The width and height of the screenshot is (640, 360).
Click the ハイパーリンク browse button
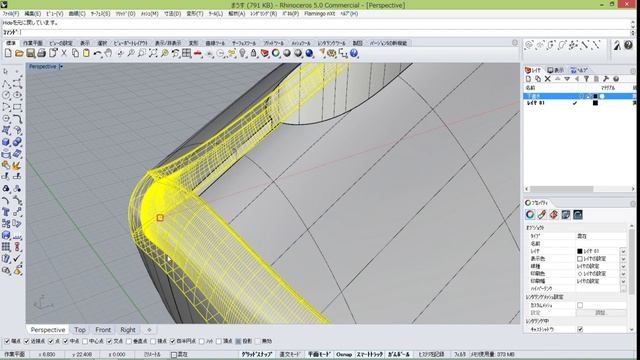pyautogui.click(x=623, y=289)
